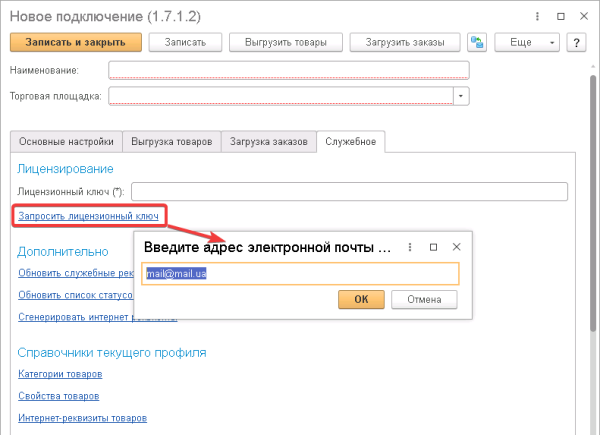600x435 pixels.
Task: Click the Записать button
Action: coord(185,42)
